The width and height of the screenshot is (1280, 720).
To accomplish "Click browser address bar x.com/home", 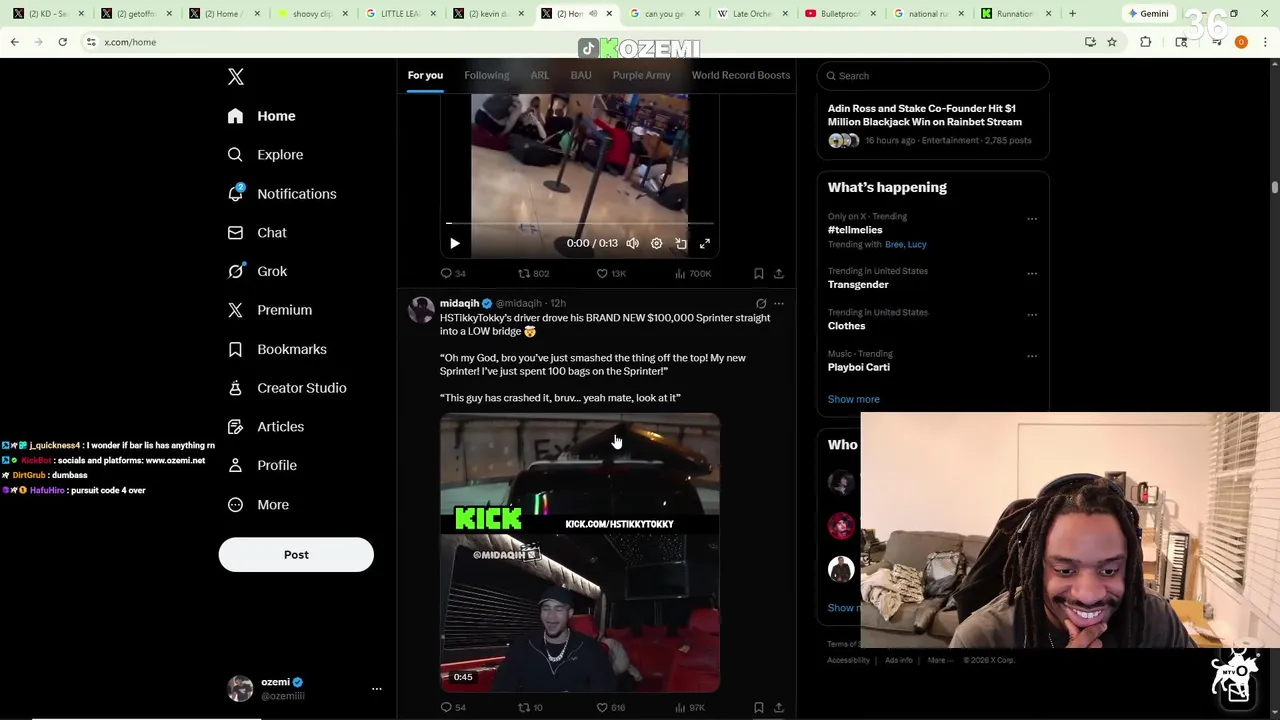I will click(x=580, y=42).
